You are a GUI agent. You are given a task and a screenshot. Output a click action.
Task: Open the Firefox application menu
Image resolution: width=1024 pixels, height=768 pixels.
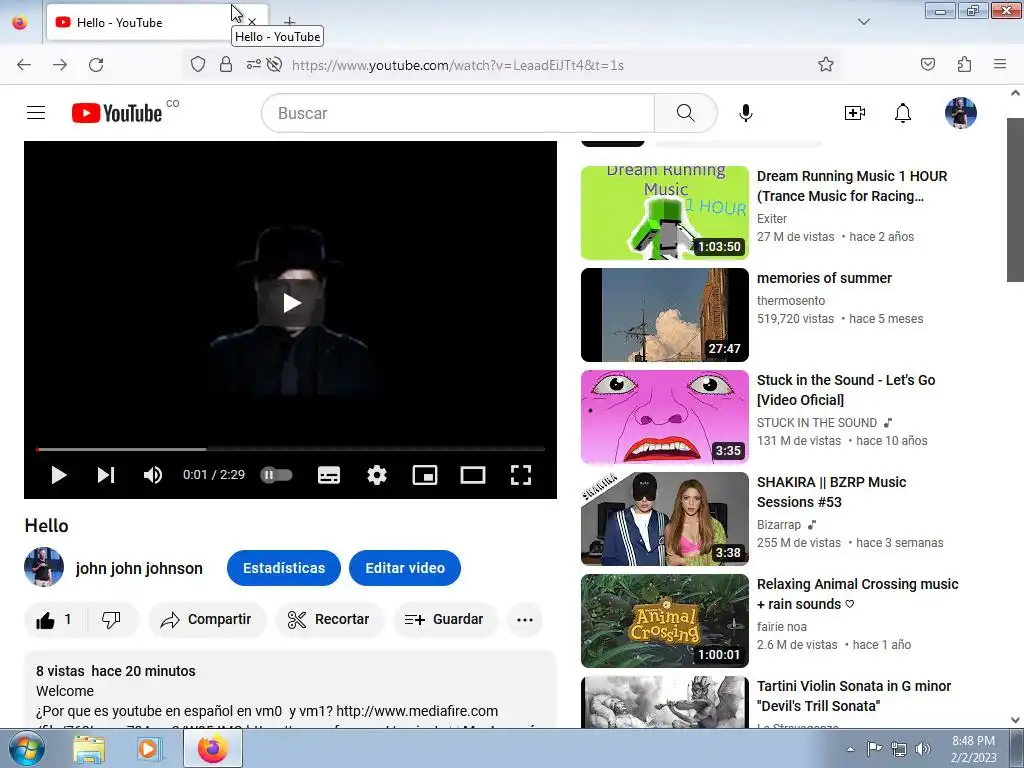point(1000,64)
